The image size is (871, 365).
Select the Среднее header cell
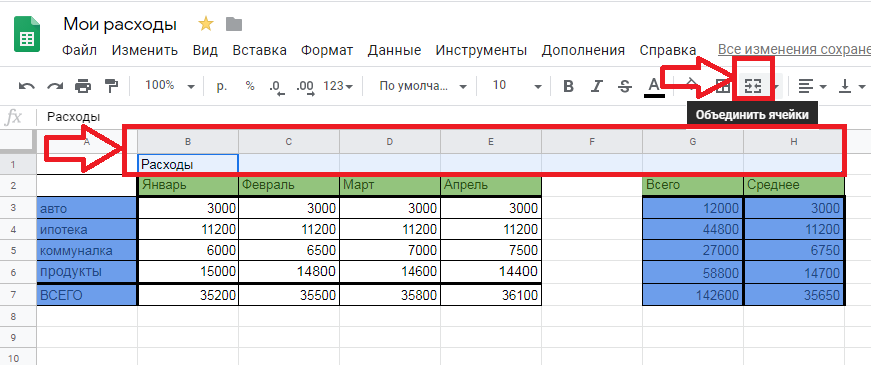(794, 186)
